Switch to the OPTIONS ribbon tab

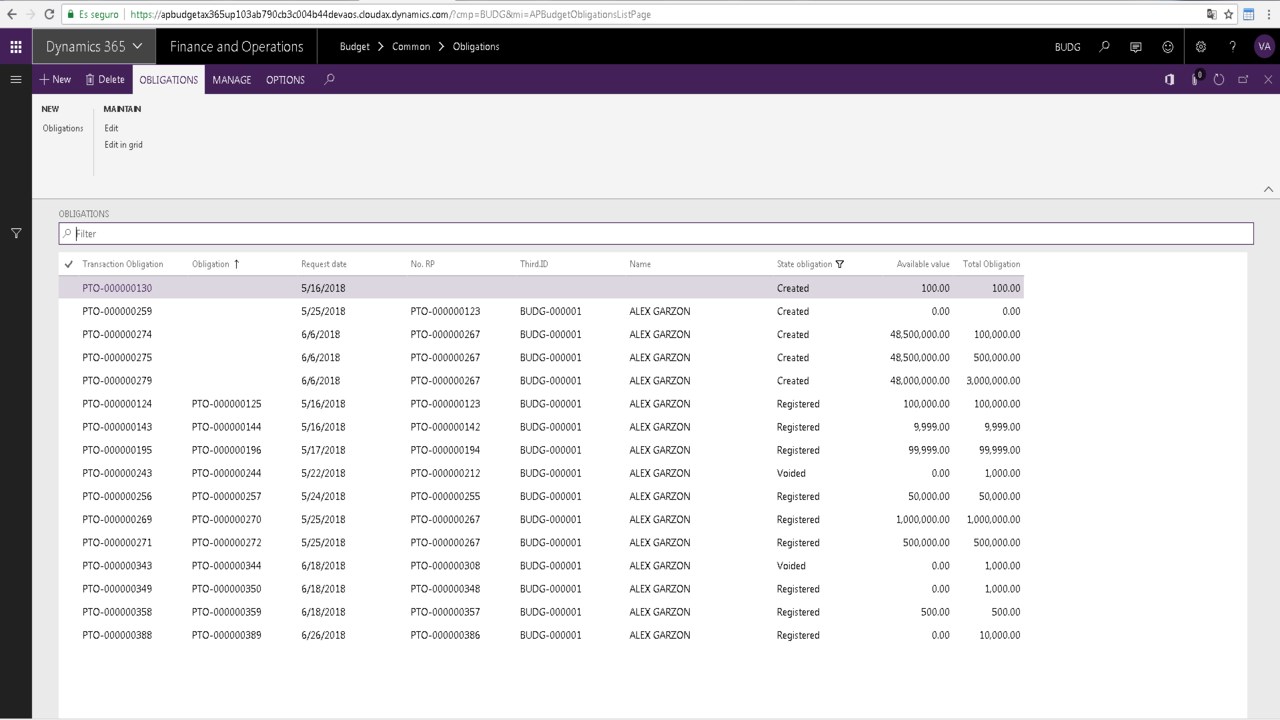click(285, 80)
